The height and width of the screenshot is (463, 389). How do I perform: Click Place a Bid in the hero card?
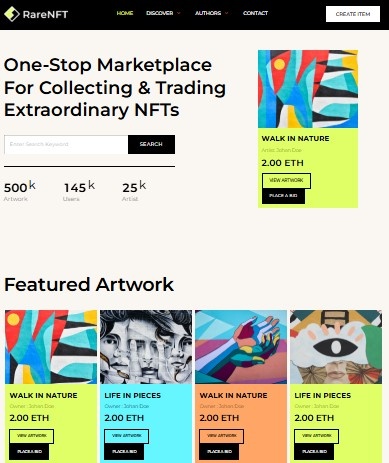pyautogui.click(x=283, y=196)
